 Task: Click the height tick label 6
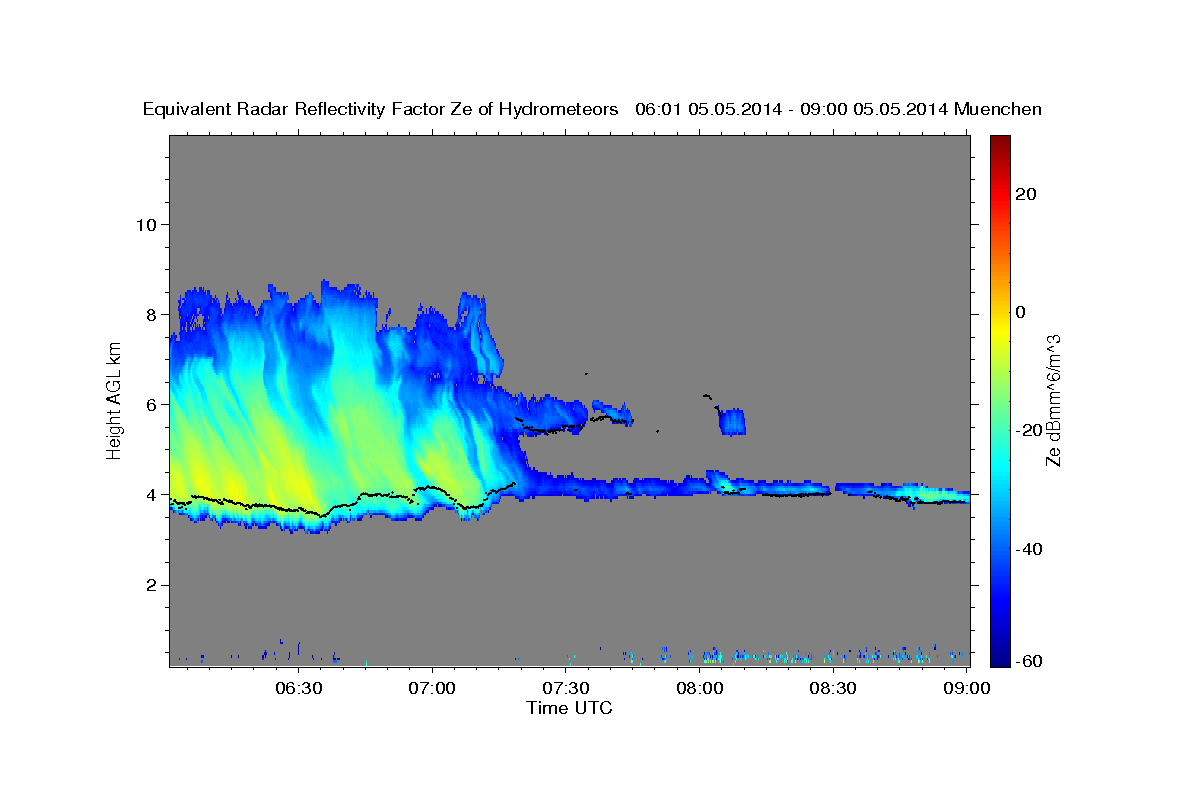(151, 404)
